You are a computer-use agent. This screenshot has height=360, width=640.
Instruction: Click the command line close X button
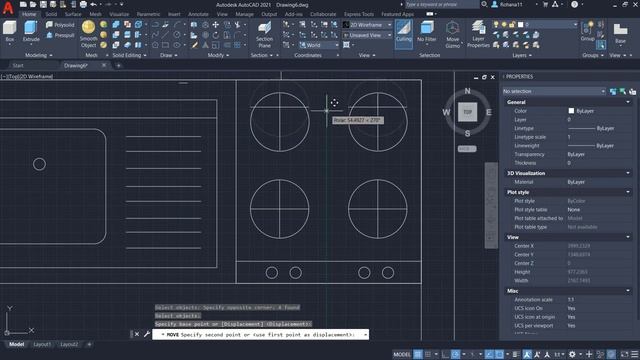coord(137,334)
